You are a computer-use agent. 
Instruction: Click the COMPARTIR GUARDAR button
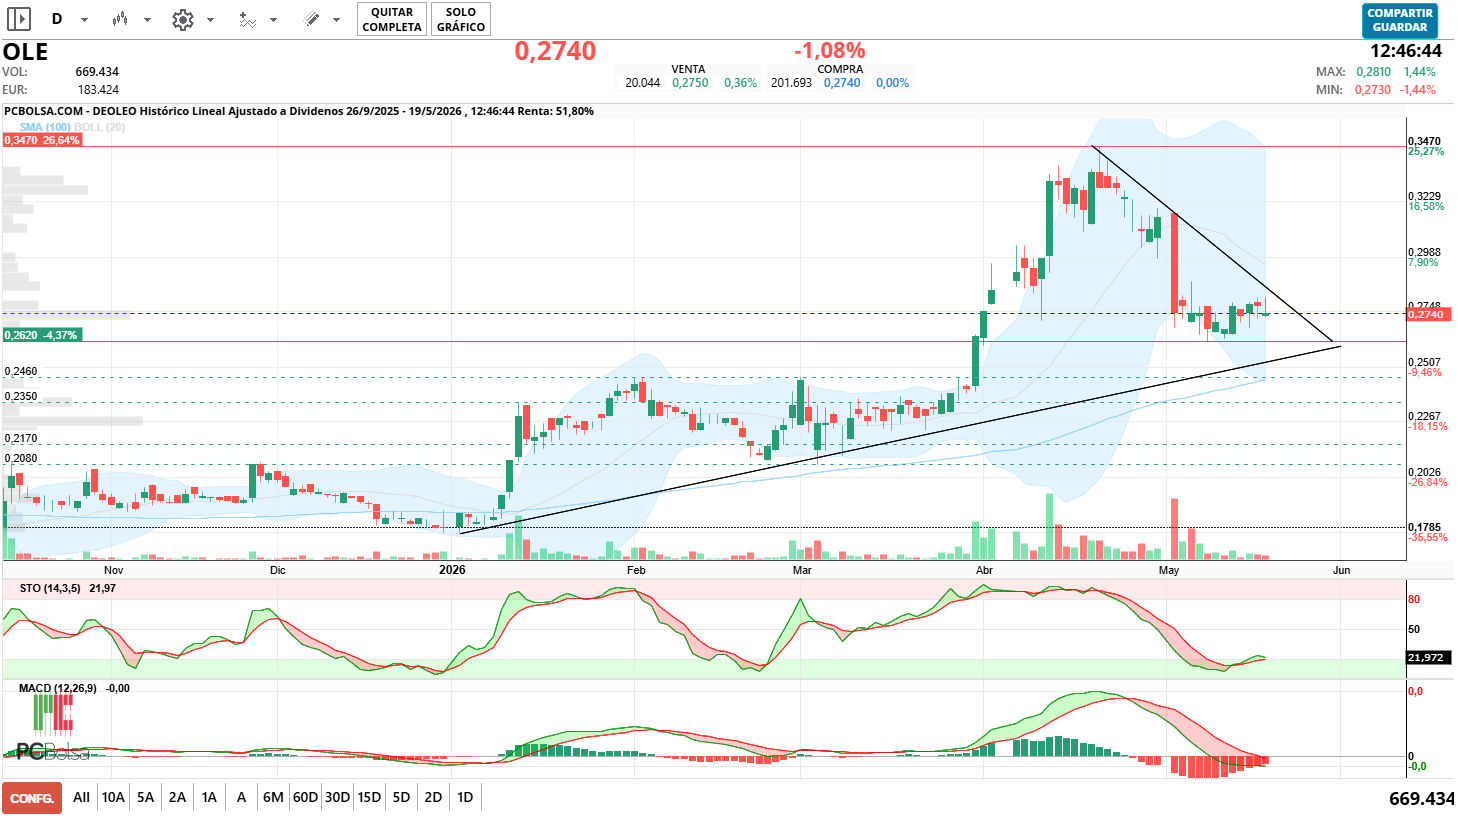tap(1400, 20)
